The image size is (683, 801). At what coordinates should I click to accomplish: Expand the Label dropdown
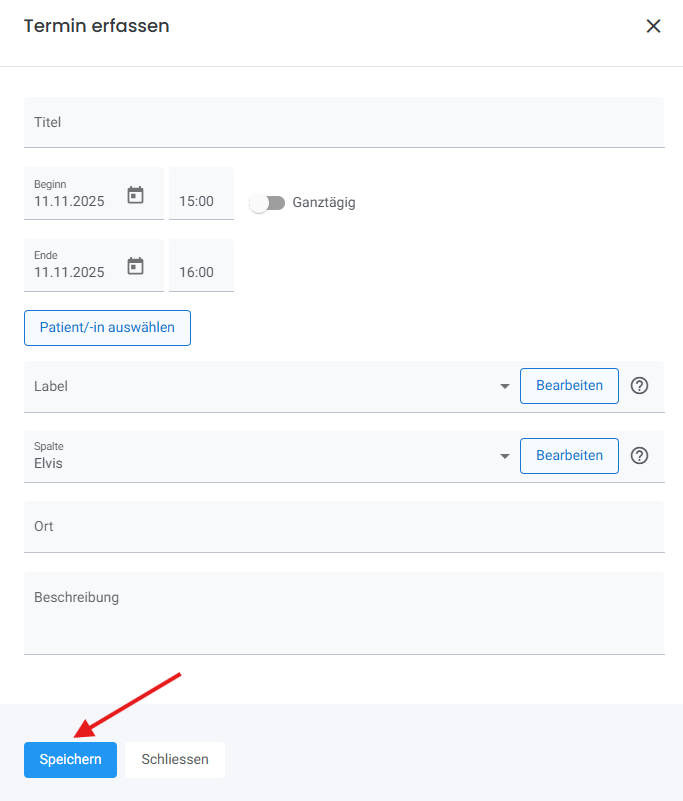(x=505, y=386)
